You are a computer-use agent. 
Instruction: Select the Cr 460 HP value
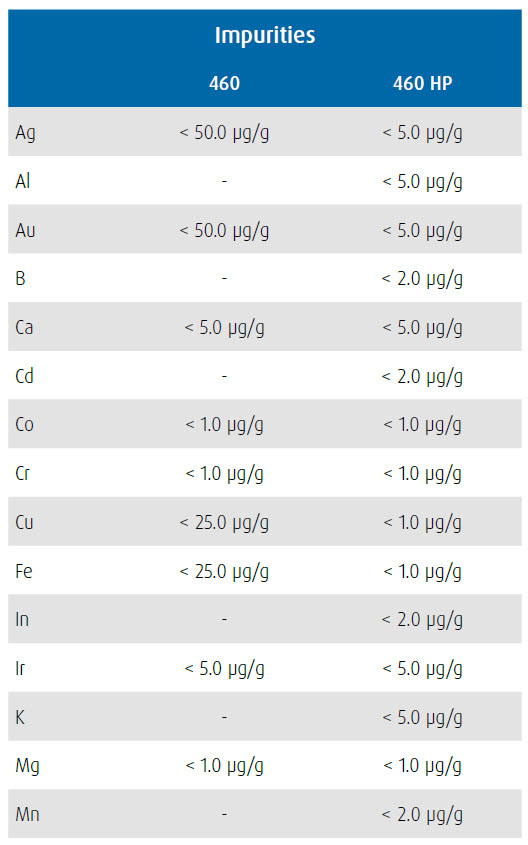point(422,474)
